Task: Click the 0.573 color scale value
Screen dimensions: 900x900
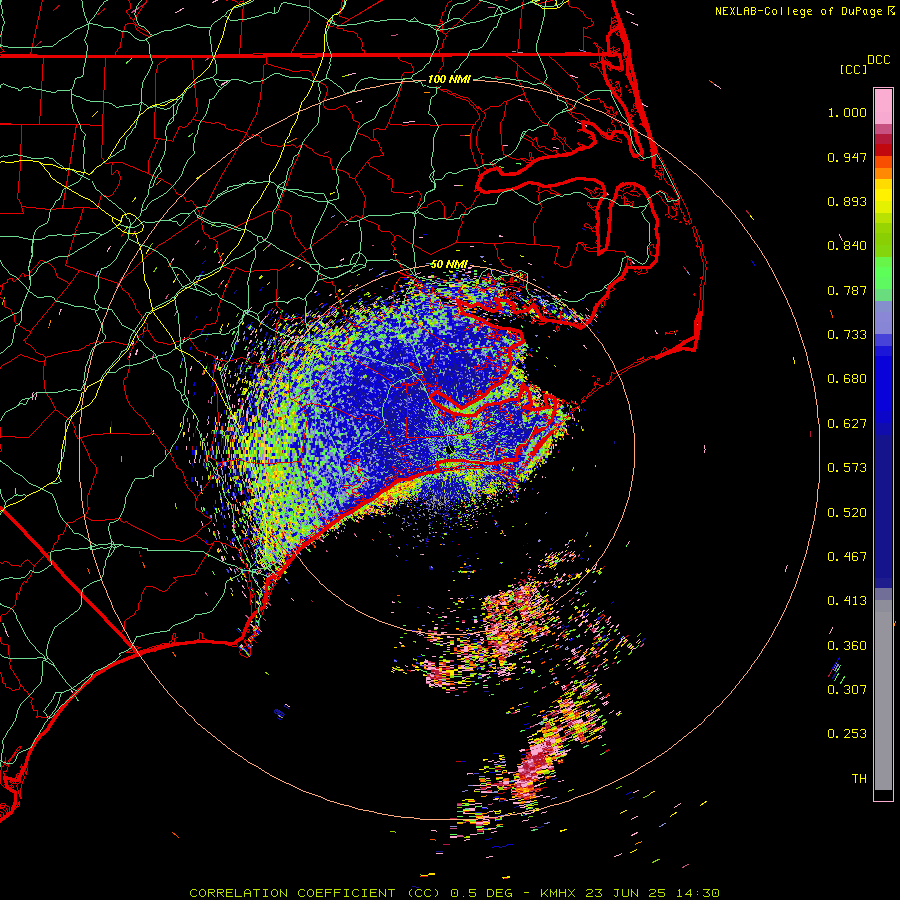Action: [x=847, y=468]
